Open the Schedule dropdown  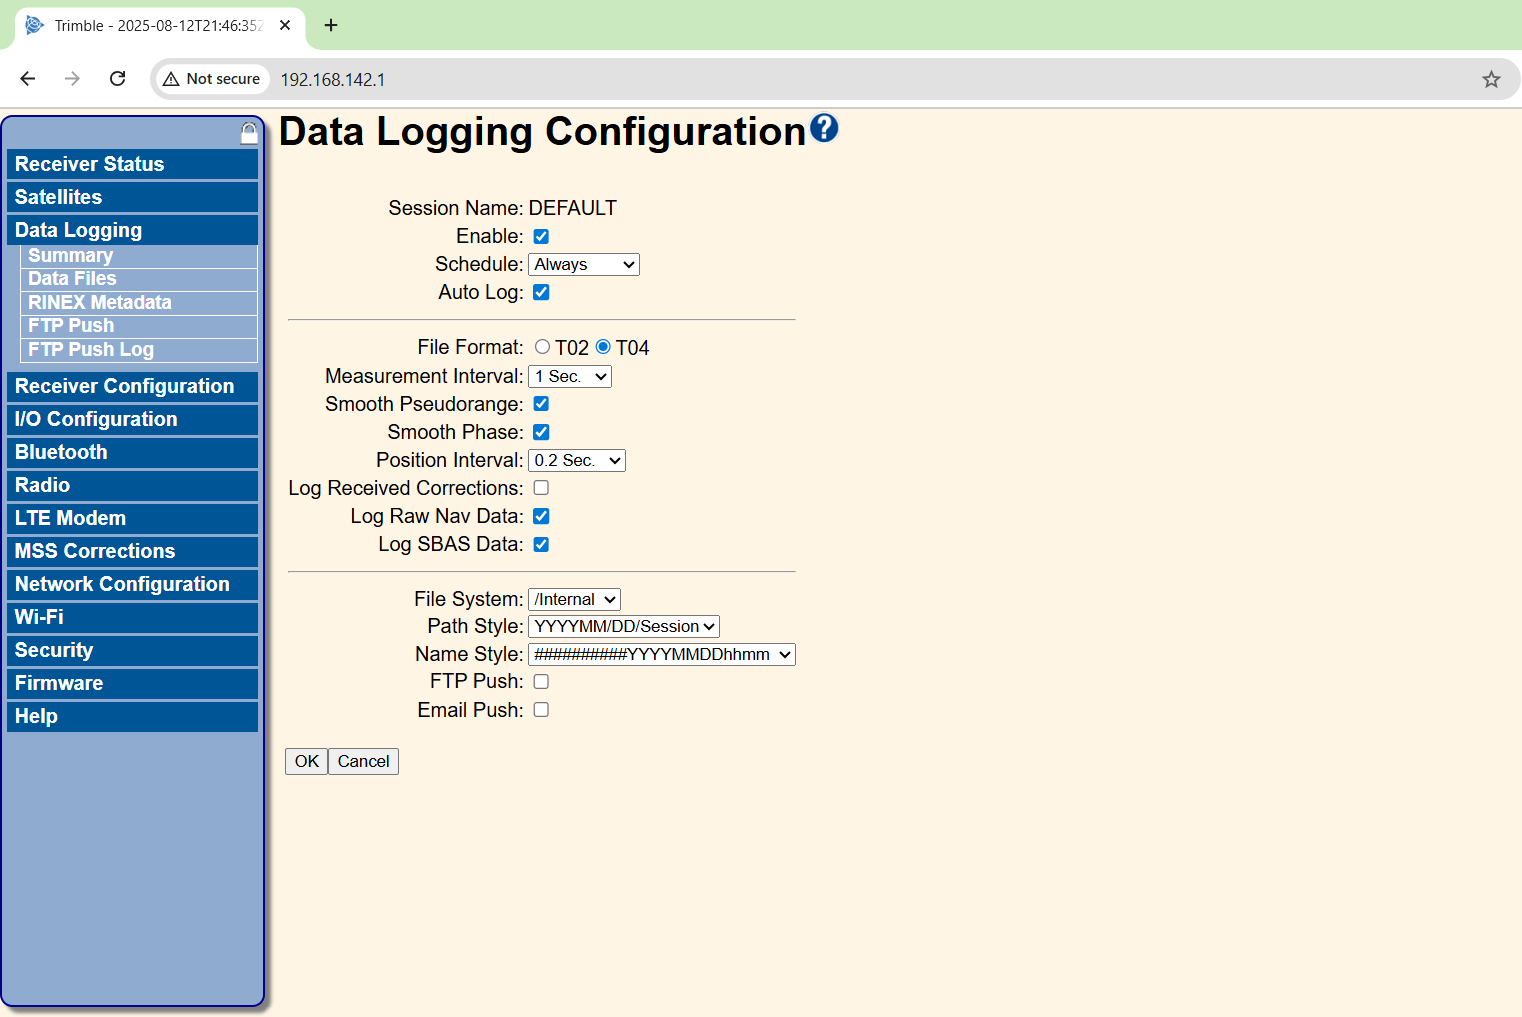[583, 265]
